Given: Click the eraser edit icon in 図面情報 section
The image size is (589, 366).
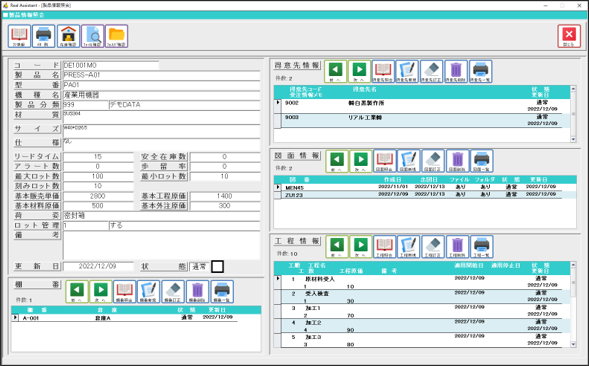Looking at the screenshot, I should click(433, 161).
